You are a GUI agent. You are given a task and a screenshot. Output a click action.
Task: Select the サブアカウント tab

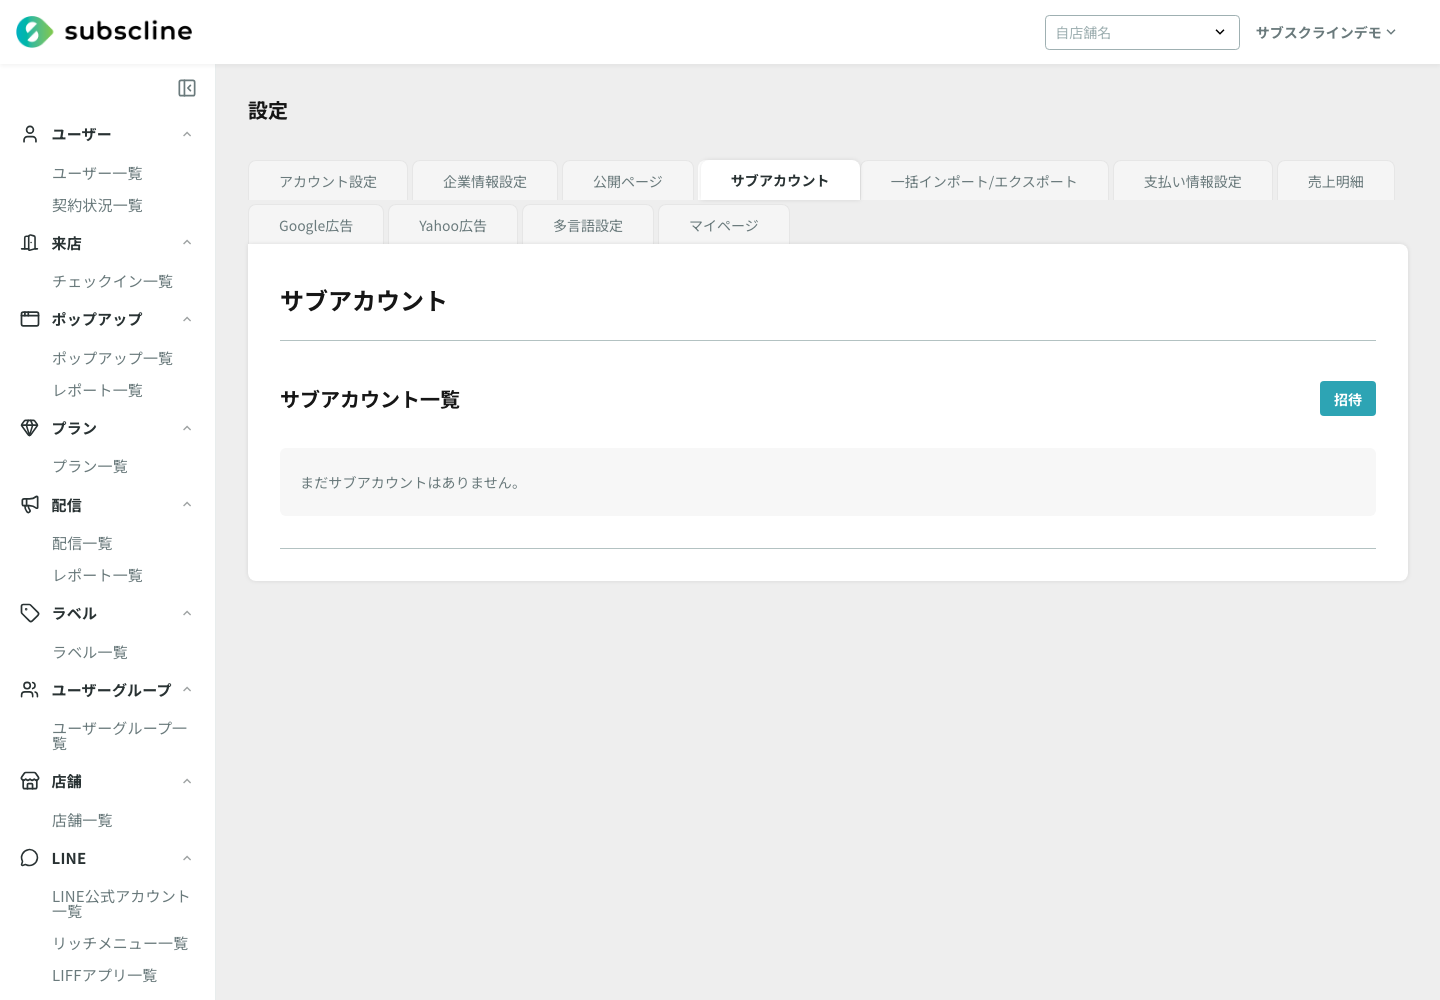pyautogui.click(x=779, y=180)
